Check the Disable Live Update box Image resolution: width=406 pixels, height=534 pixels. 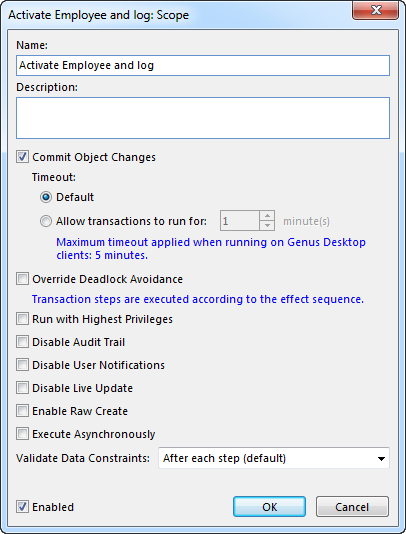pos(22,388)
